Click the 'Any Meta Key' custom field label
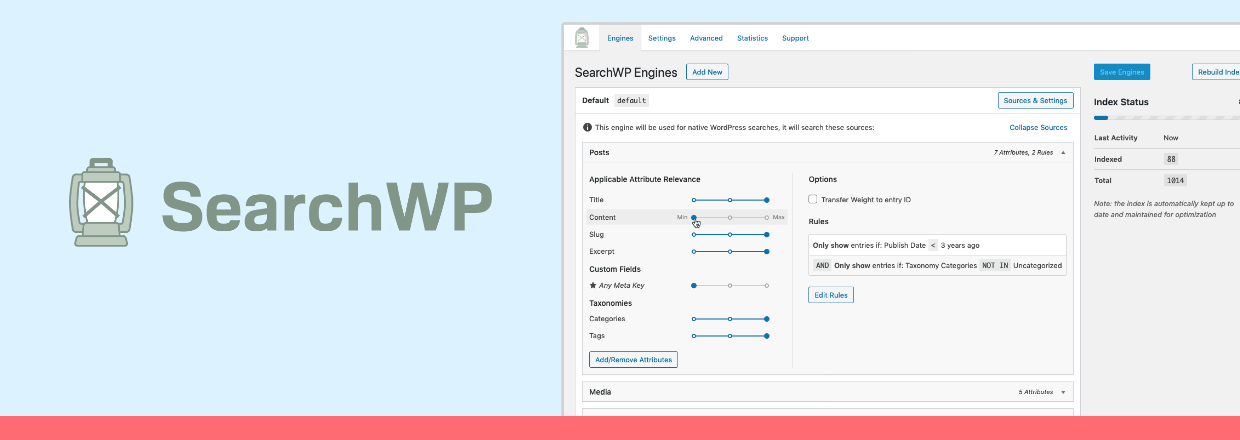Image resolution: width=1240 pixels, height=440 pixels. tap(621, 285)
